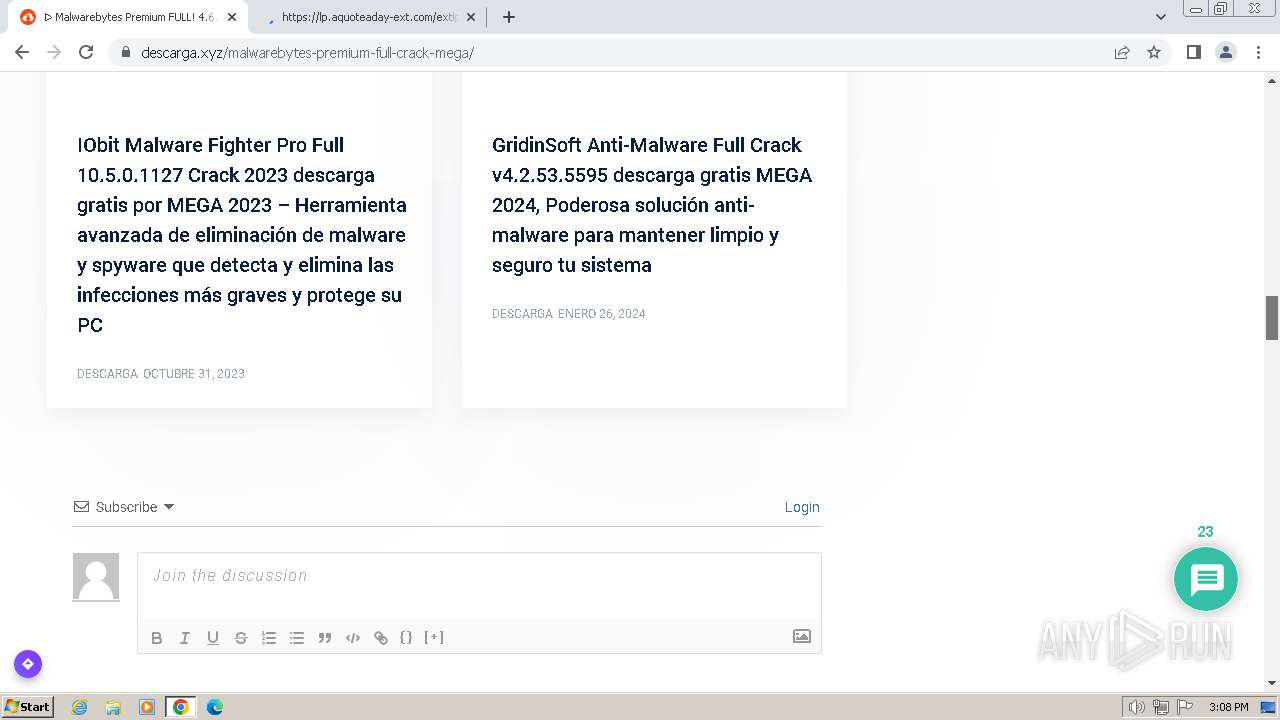Click the taskbar clock 3:08 PM
Image resolution: width=1280 pixels, height=720 pixels.
(1229, 707)
